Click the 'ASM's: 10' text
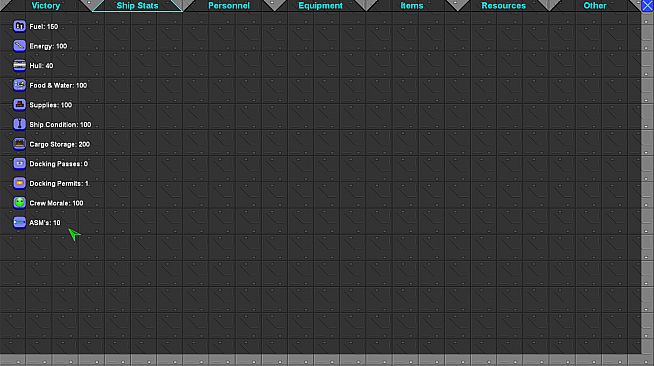 45,223
